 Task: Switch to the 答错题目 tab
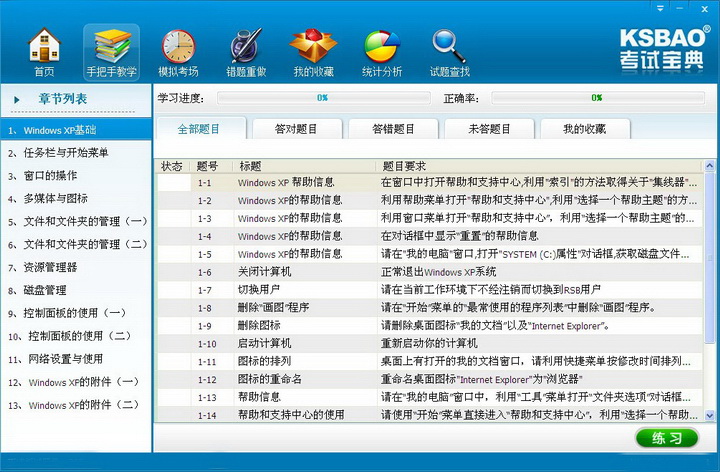pos(393,129)
